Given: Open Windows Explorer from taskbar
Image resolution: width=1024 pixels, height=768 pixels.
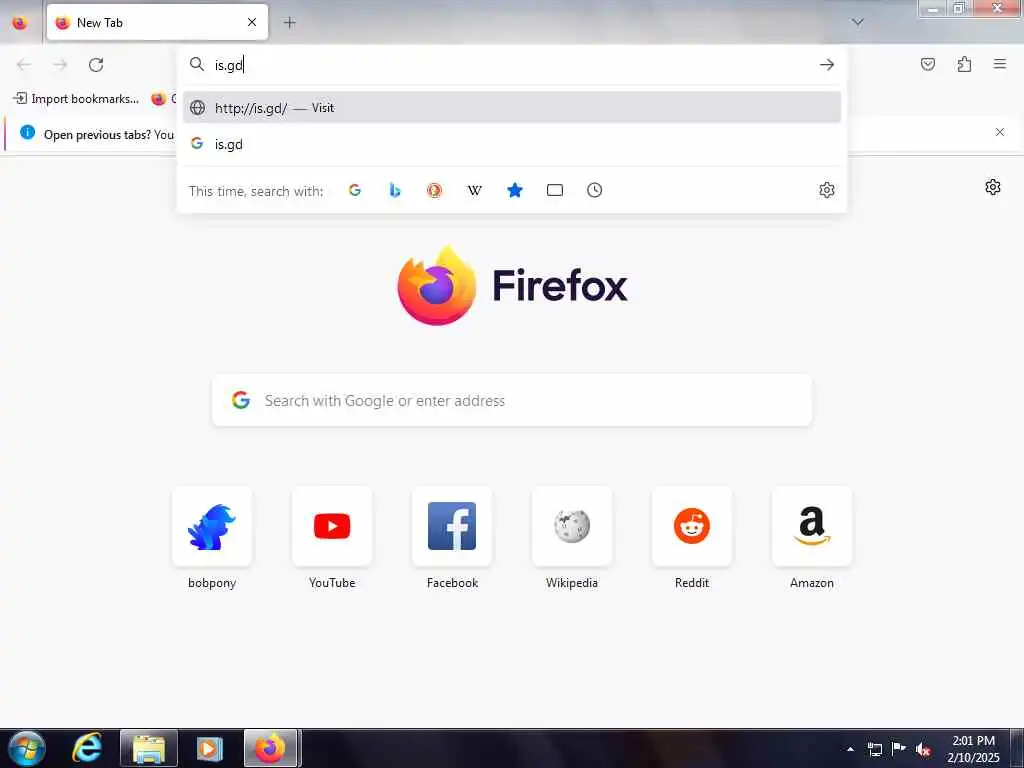Looking at the screenshot, I should (x=149, y=748).
